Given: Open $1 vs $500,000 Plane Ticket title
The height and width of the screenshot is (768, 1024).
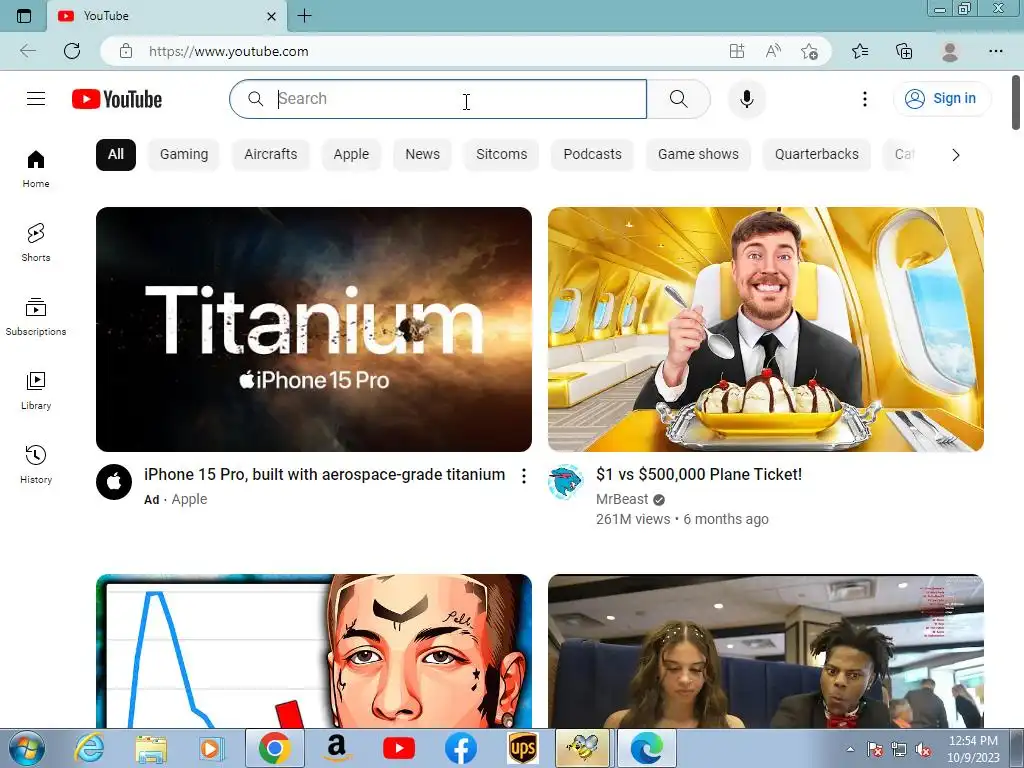Looking at the screenshot, I should point(699,474).
